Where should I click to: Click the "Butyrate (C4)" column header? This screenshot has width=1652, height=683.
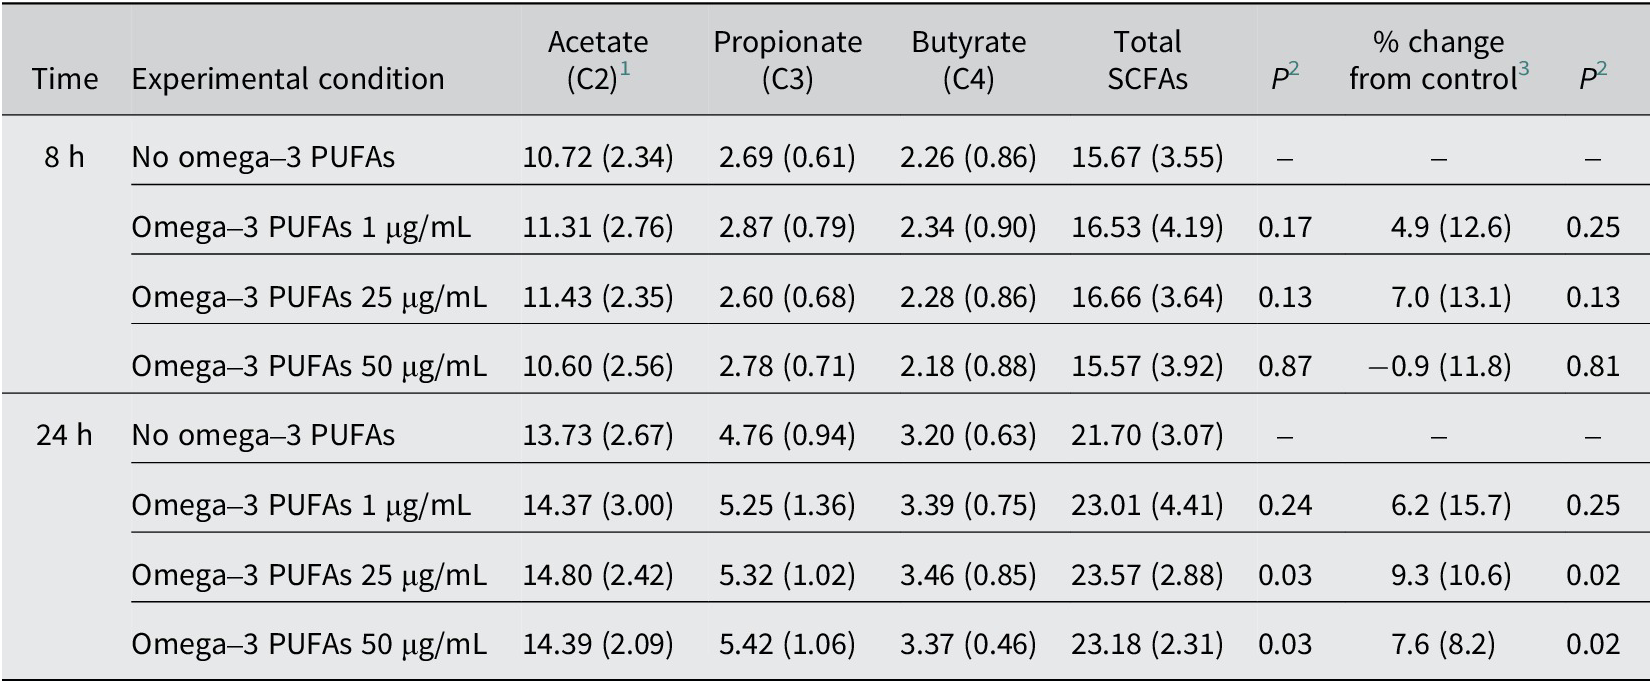968,60
